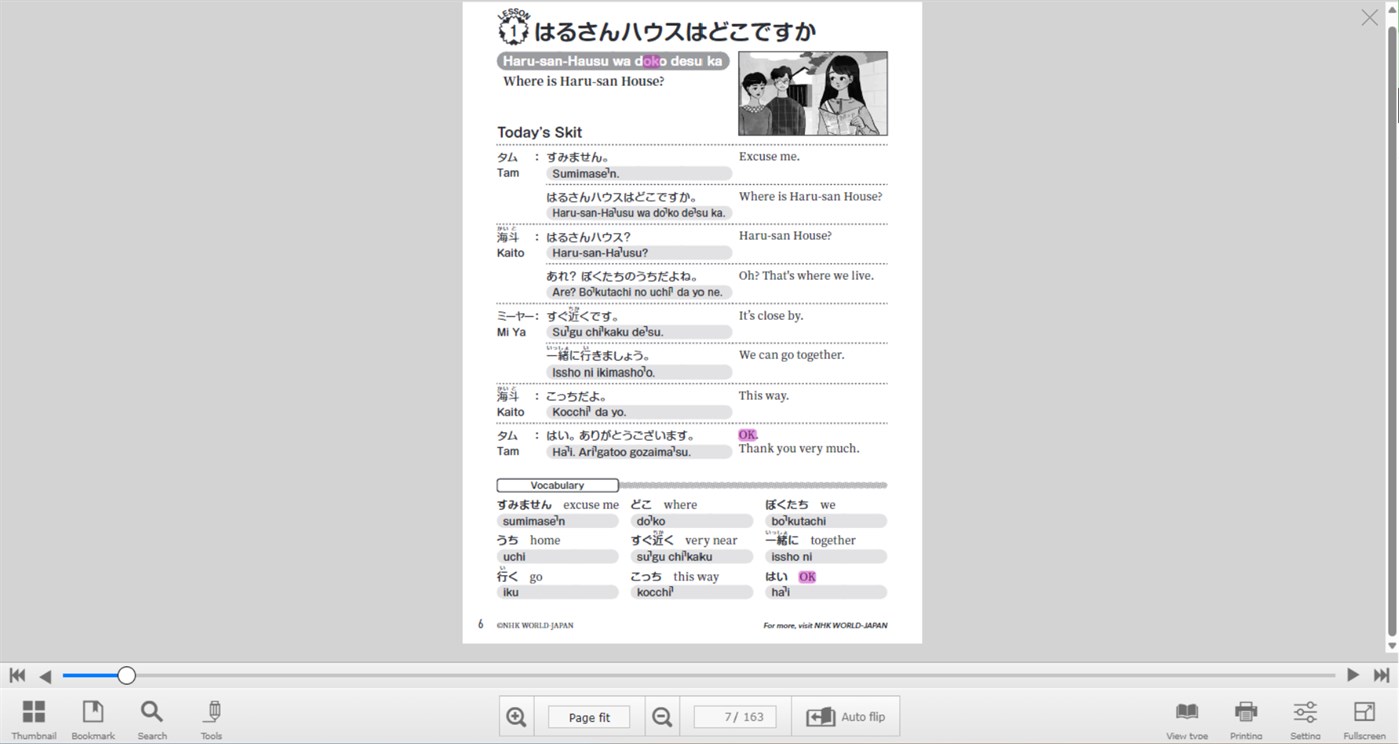Viewport: 1399px width, 744px height.
Task: Zoom in with the magnifier plus icon
Action: 517,717
